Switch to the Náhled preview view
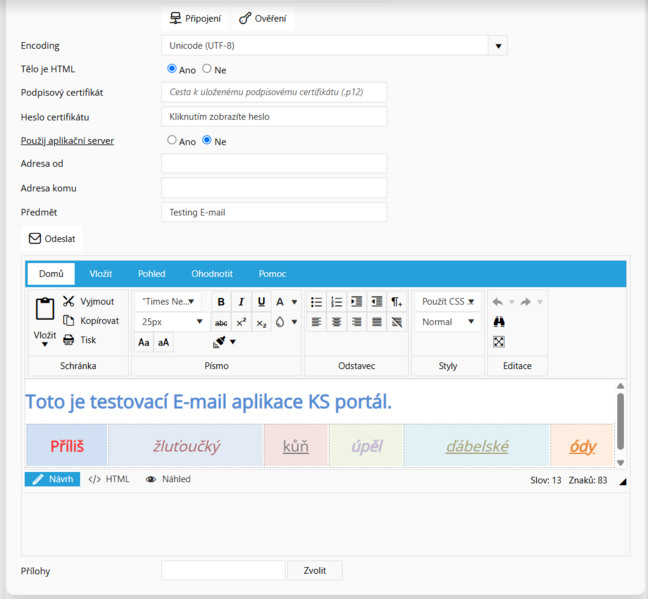Image resolution: width=648 pixels, height=599 pixels. coord(168,479)
